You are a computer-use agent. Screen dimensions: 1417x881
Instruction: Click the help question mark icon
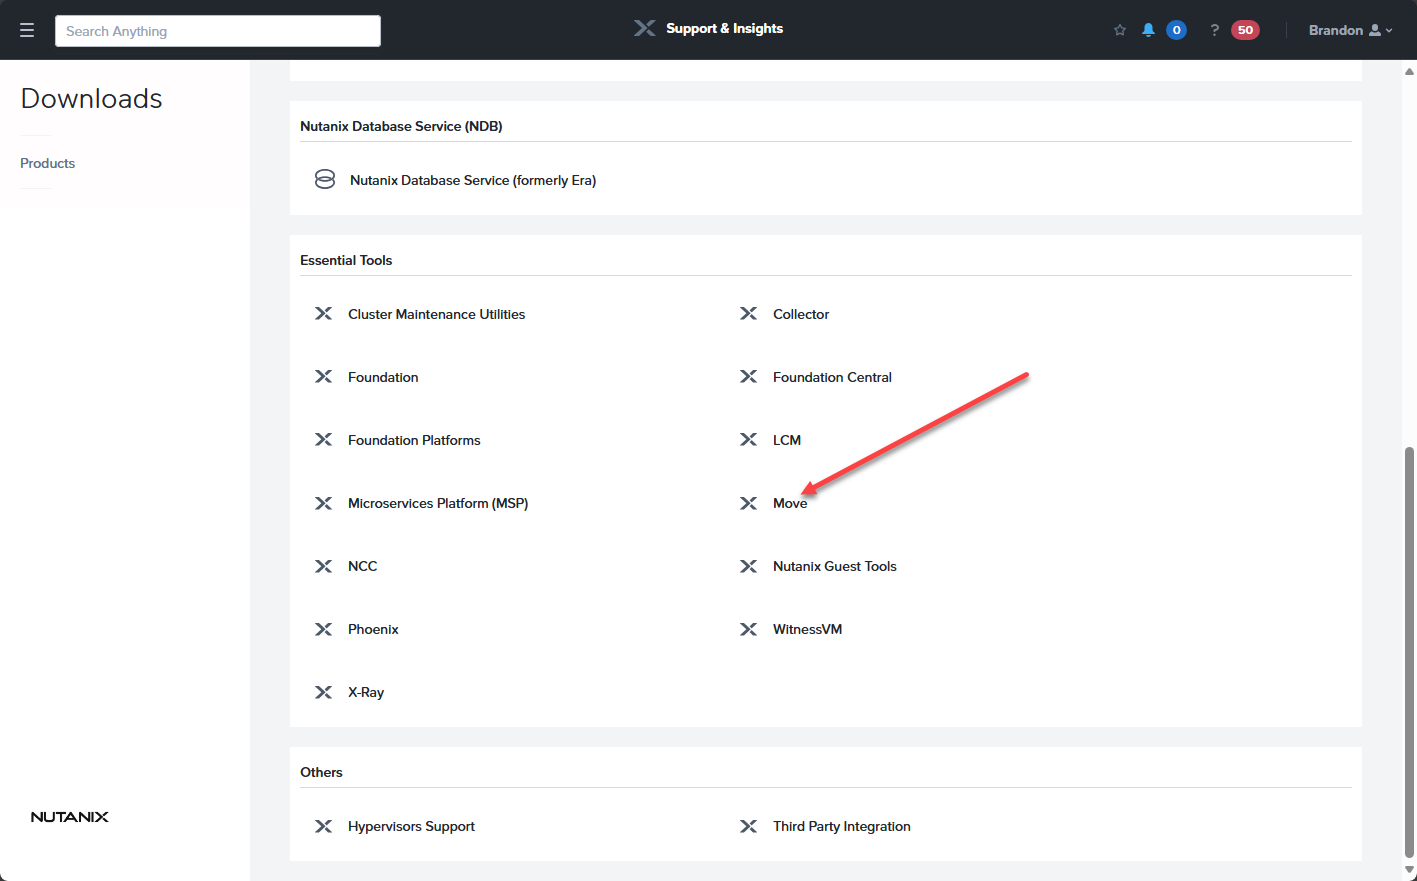click(x=1214, y=30)
